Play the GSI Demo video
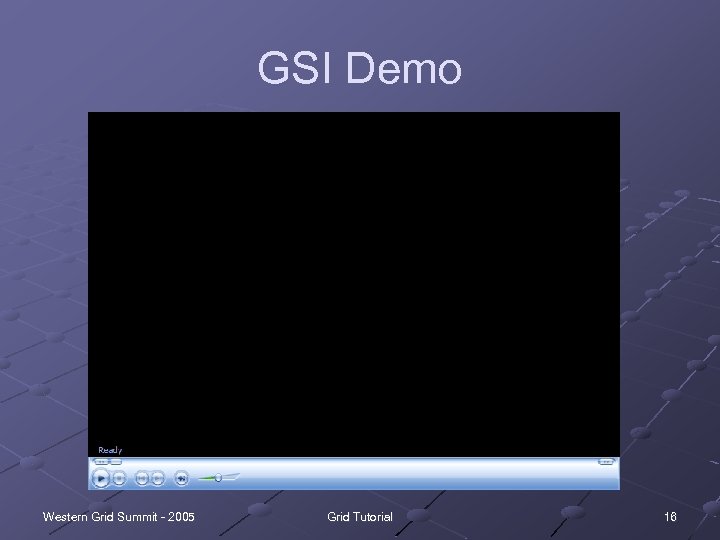720x540 pixels. (x=101, y=478)
